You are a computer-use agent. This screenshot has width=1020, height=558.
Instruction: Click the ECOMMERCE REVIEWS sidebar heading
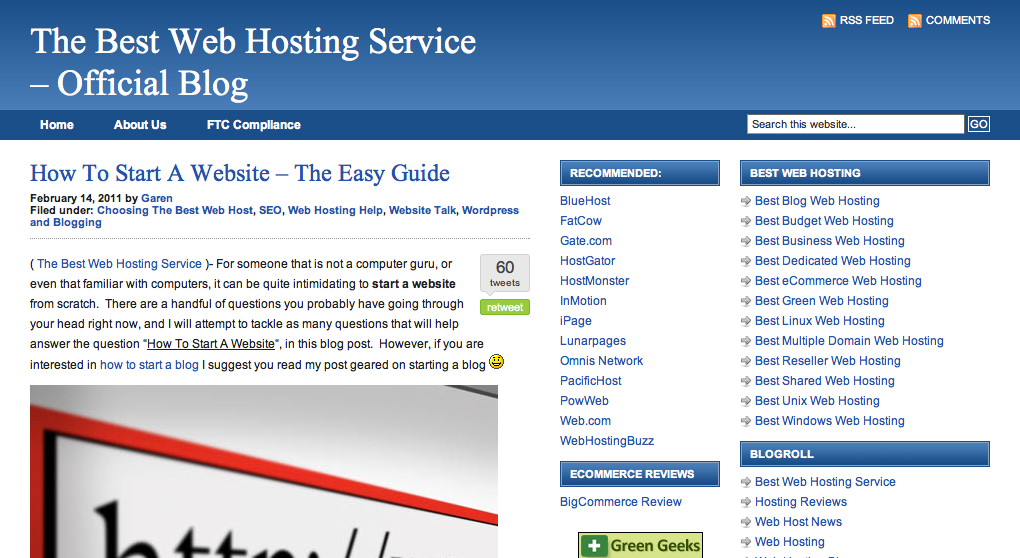point(639,474)
